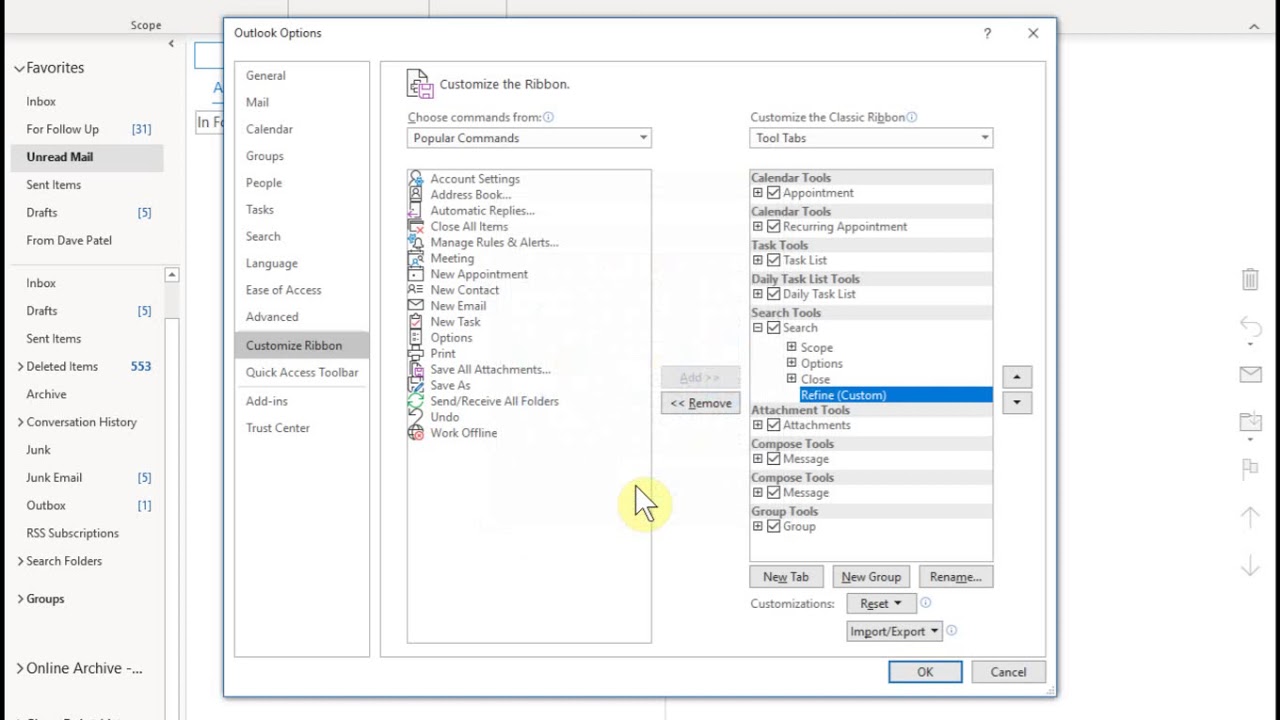Toggle the first Compose Tools Message checkbox

click(773, 459)
